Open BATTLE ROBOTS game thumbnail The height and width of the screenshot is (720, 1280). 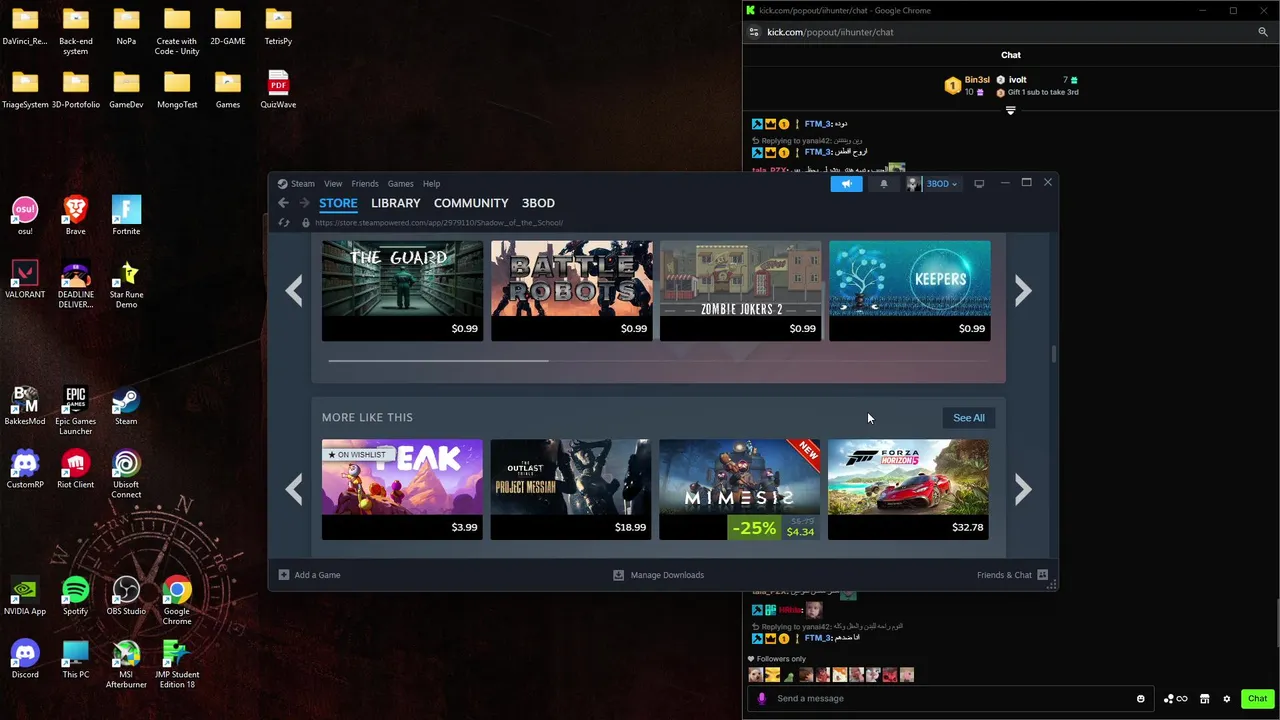pyautogui.click(x=571, y=291)
